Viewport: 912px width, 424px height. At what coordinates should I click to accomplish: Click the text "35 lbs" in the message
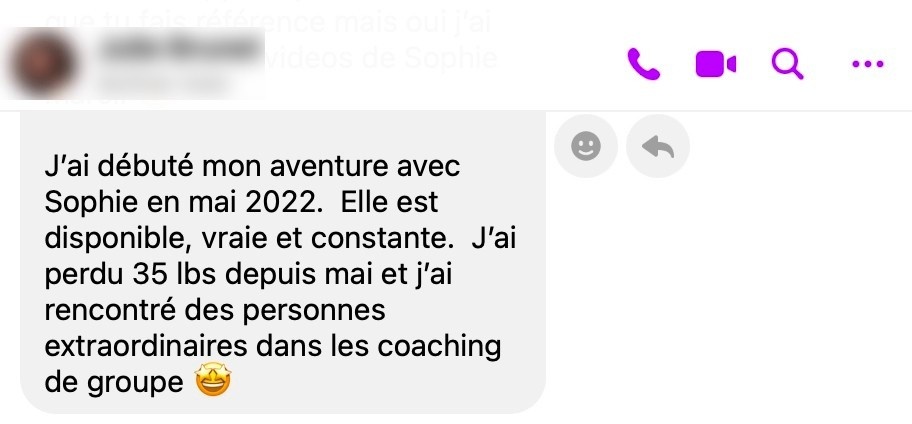(x=175, y=275)
